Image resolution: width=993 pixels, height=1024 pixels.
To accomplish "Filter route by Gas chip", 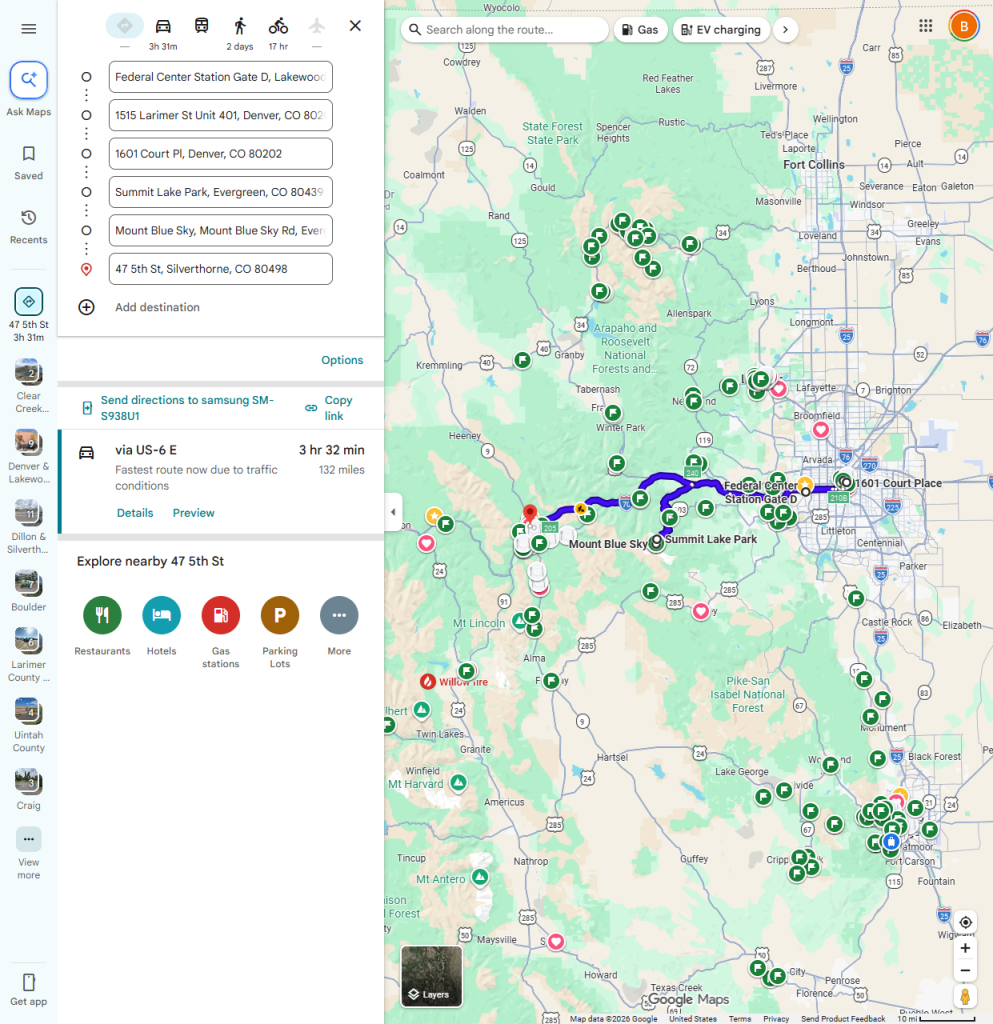I will (x=640, y=29).
